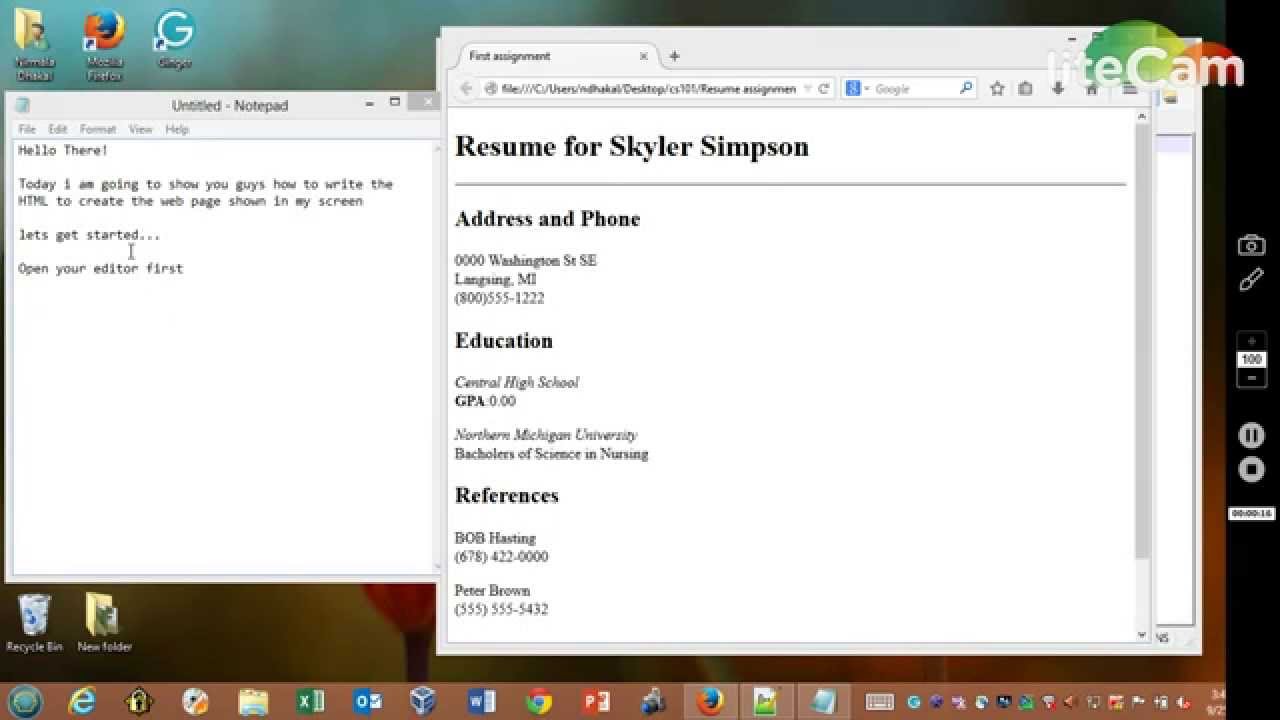The width and height of the screenshot is (1280, 720).
Task: Open the search engine selector dropdown
Action: point(856,89)
